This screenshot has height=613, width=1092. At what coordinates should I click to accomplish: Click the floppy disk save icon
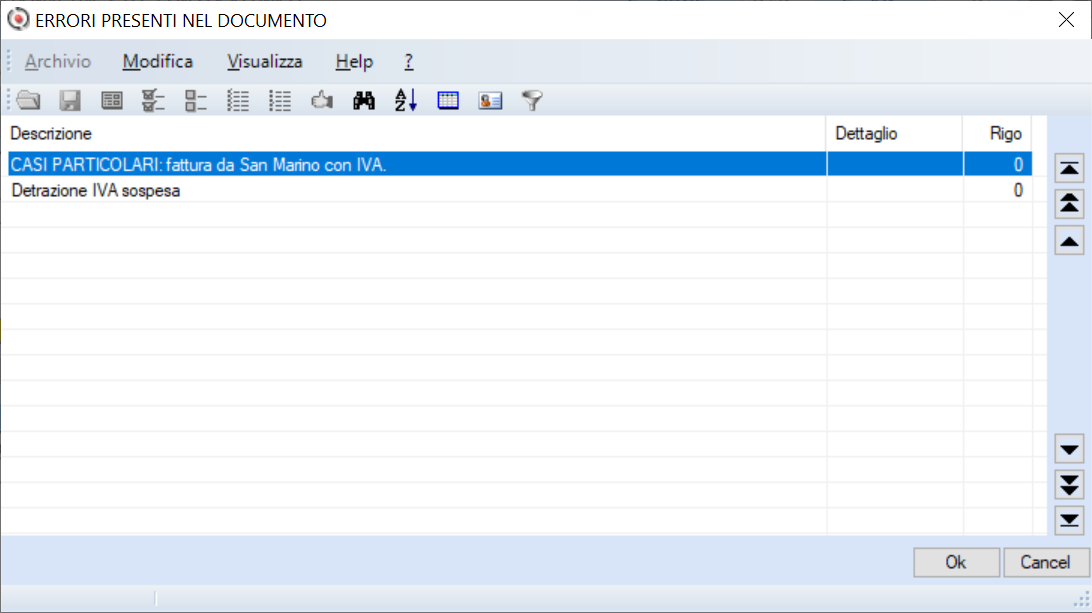(70, 100)
